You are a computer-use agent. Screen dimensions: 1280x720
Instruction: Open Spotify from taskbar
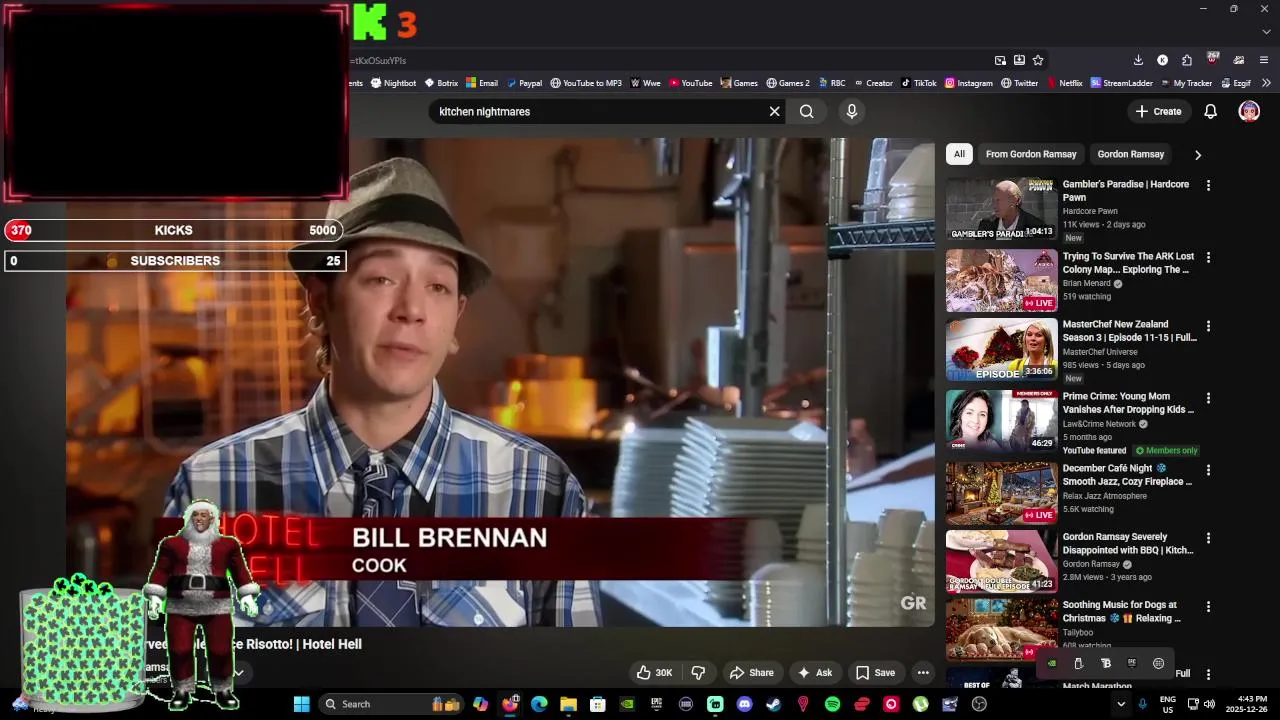coord(832,704)
